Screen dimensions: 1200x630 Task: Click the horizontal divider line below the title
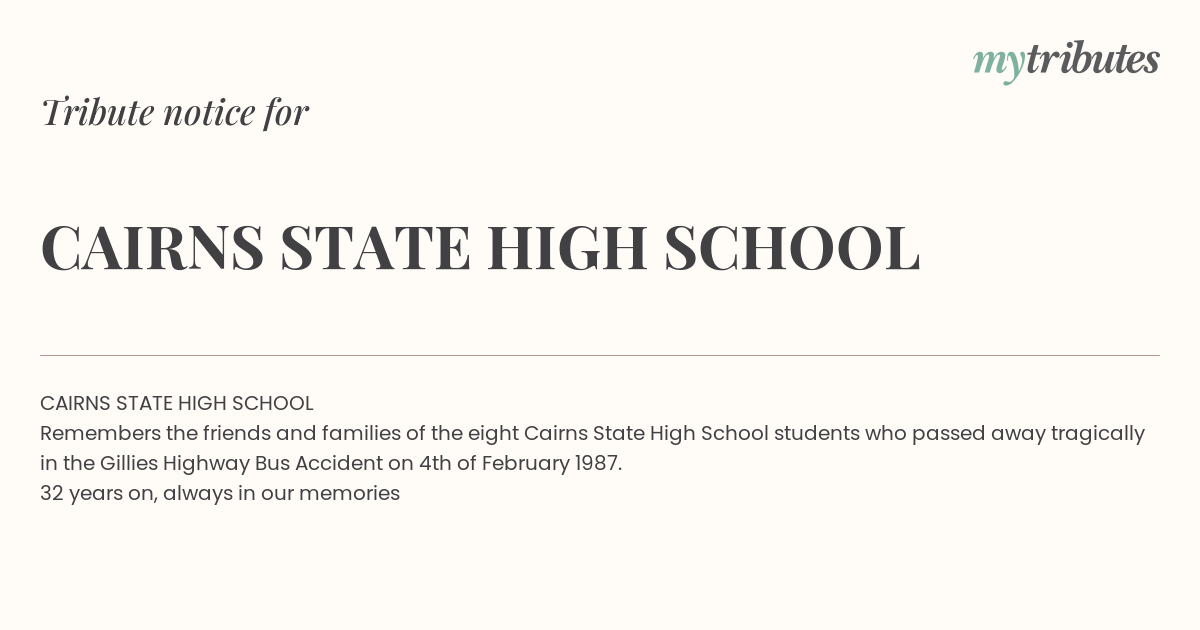coord(600,355)
